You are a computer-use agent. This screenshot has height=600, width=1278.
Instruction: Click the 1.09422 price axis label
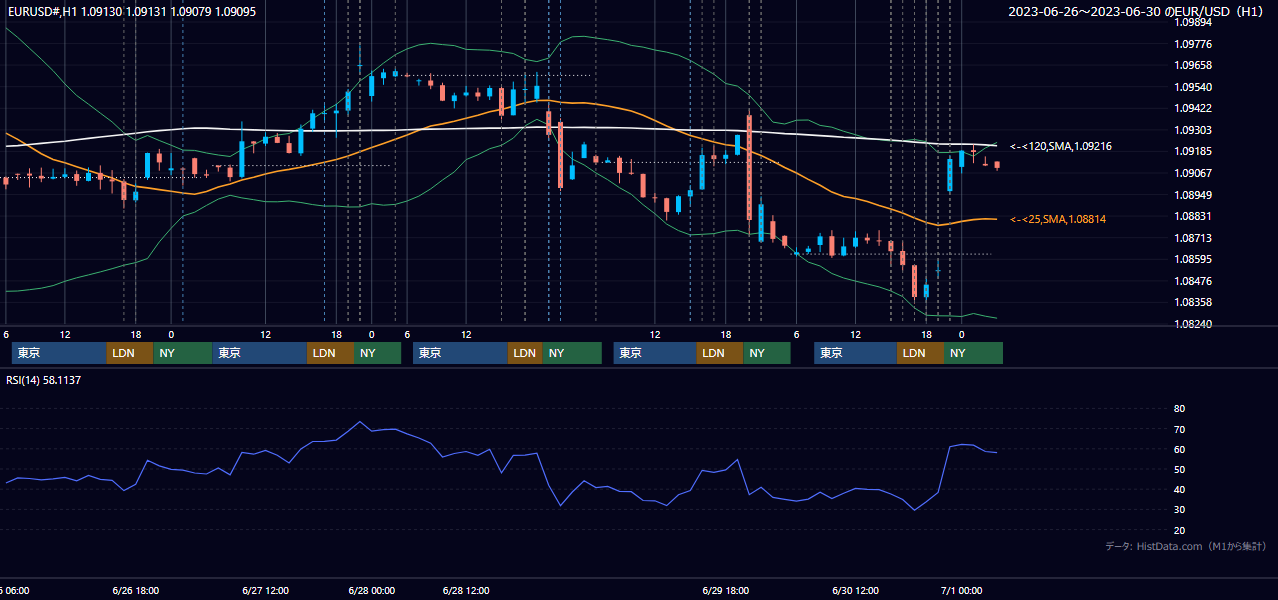click(1193, 109)
